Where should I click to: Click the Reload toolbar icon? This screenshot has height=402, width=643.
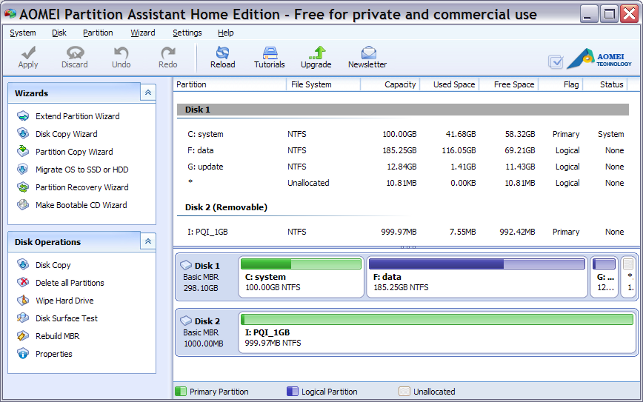coord(223,53)
